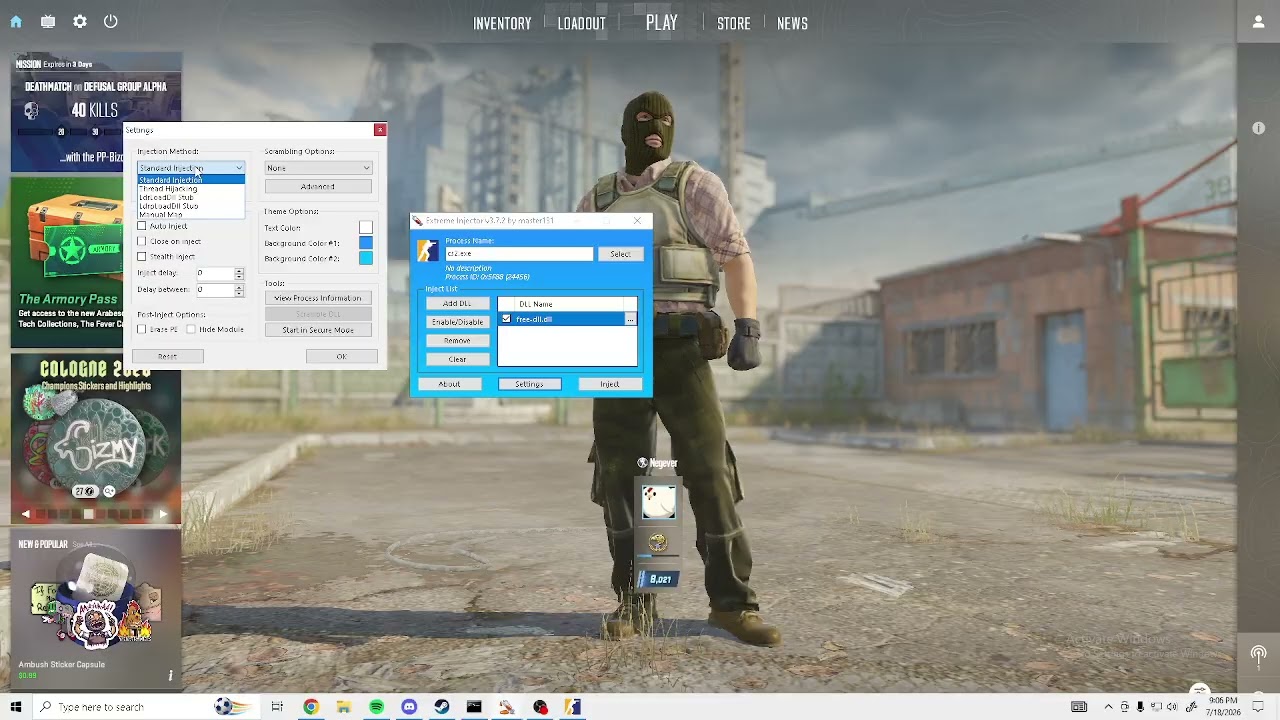Click the info icon on Ambush Sticker Capsule
Image resolution: width=1280 pixels, height=720 pixels.
pyautogui.click(x=170, y=676)
